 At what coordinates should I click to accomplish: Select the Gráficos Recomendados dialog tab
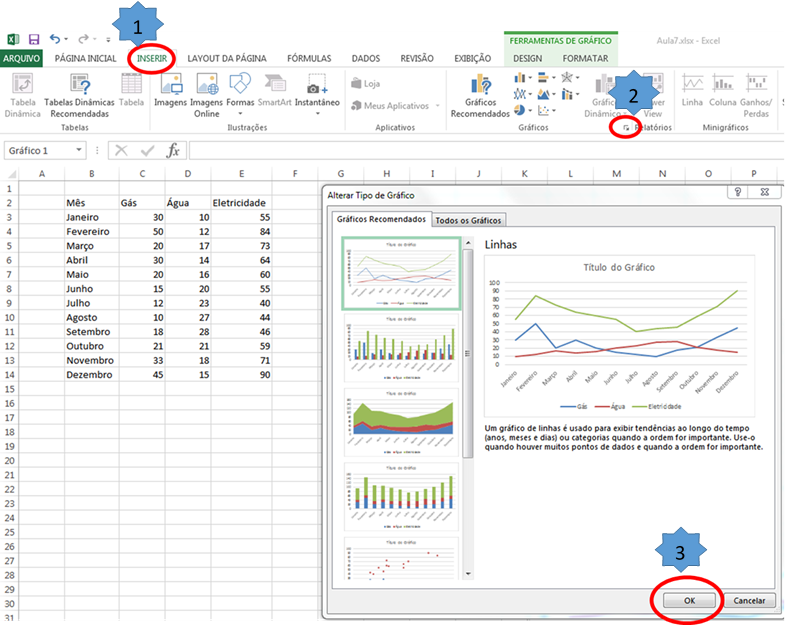tap(381, 219)
